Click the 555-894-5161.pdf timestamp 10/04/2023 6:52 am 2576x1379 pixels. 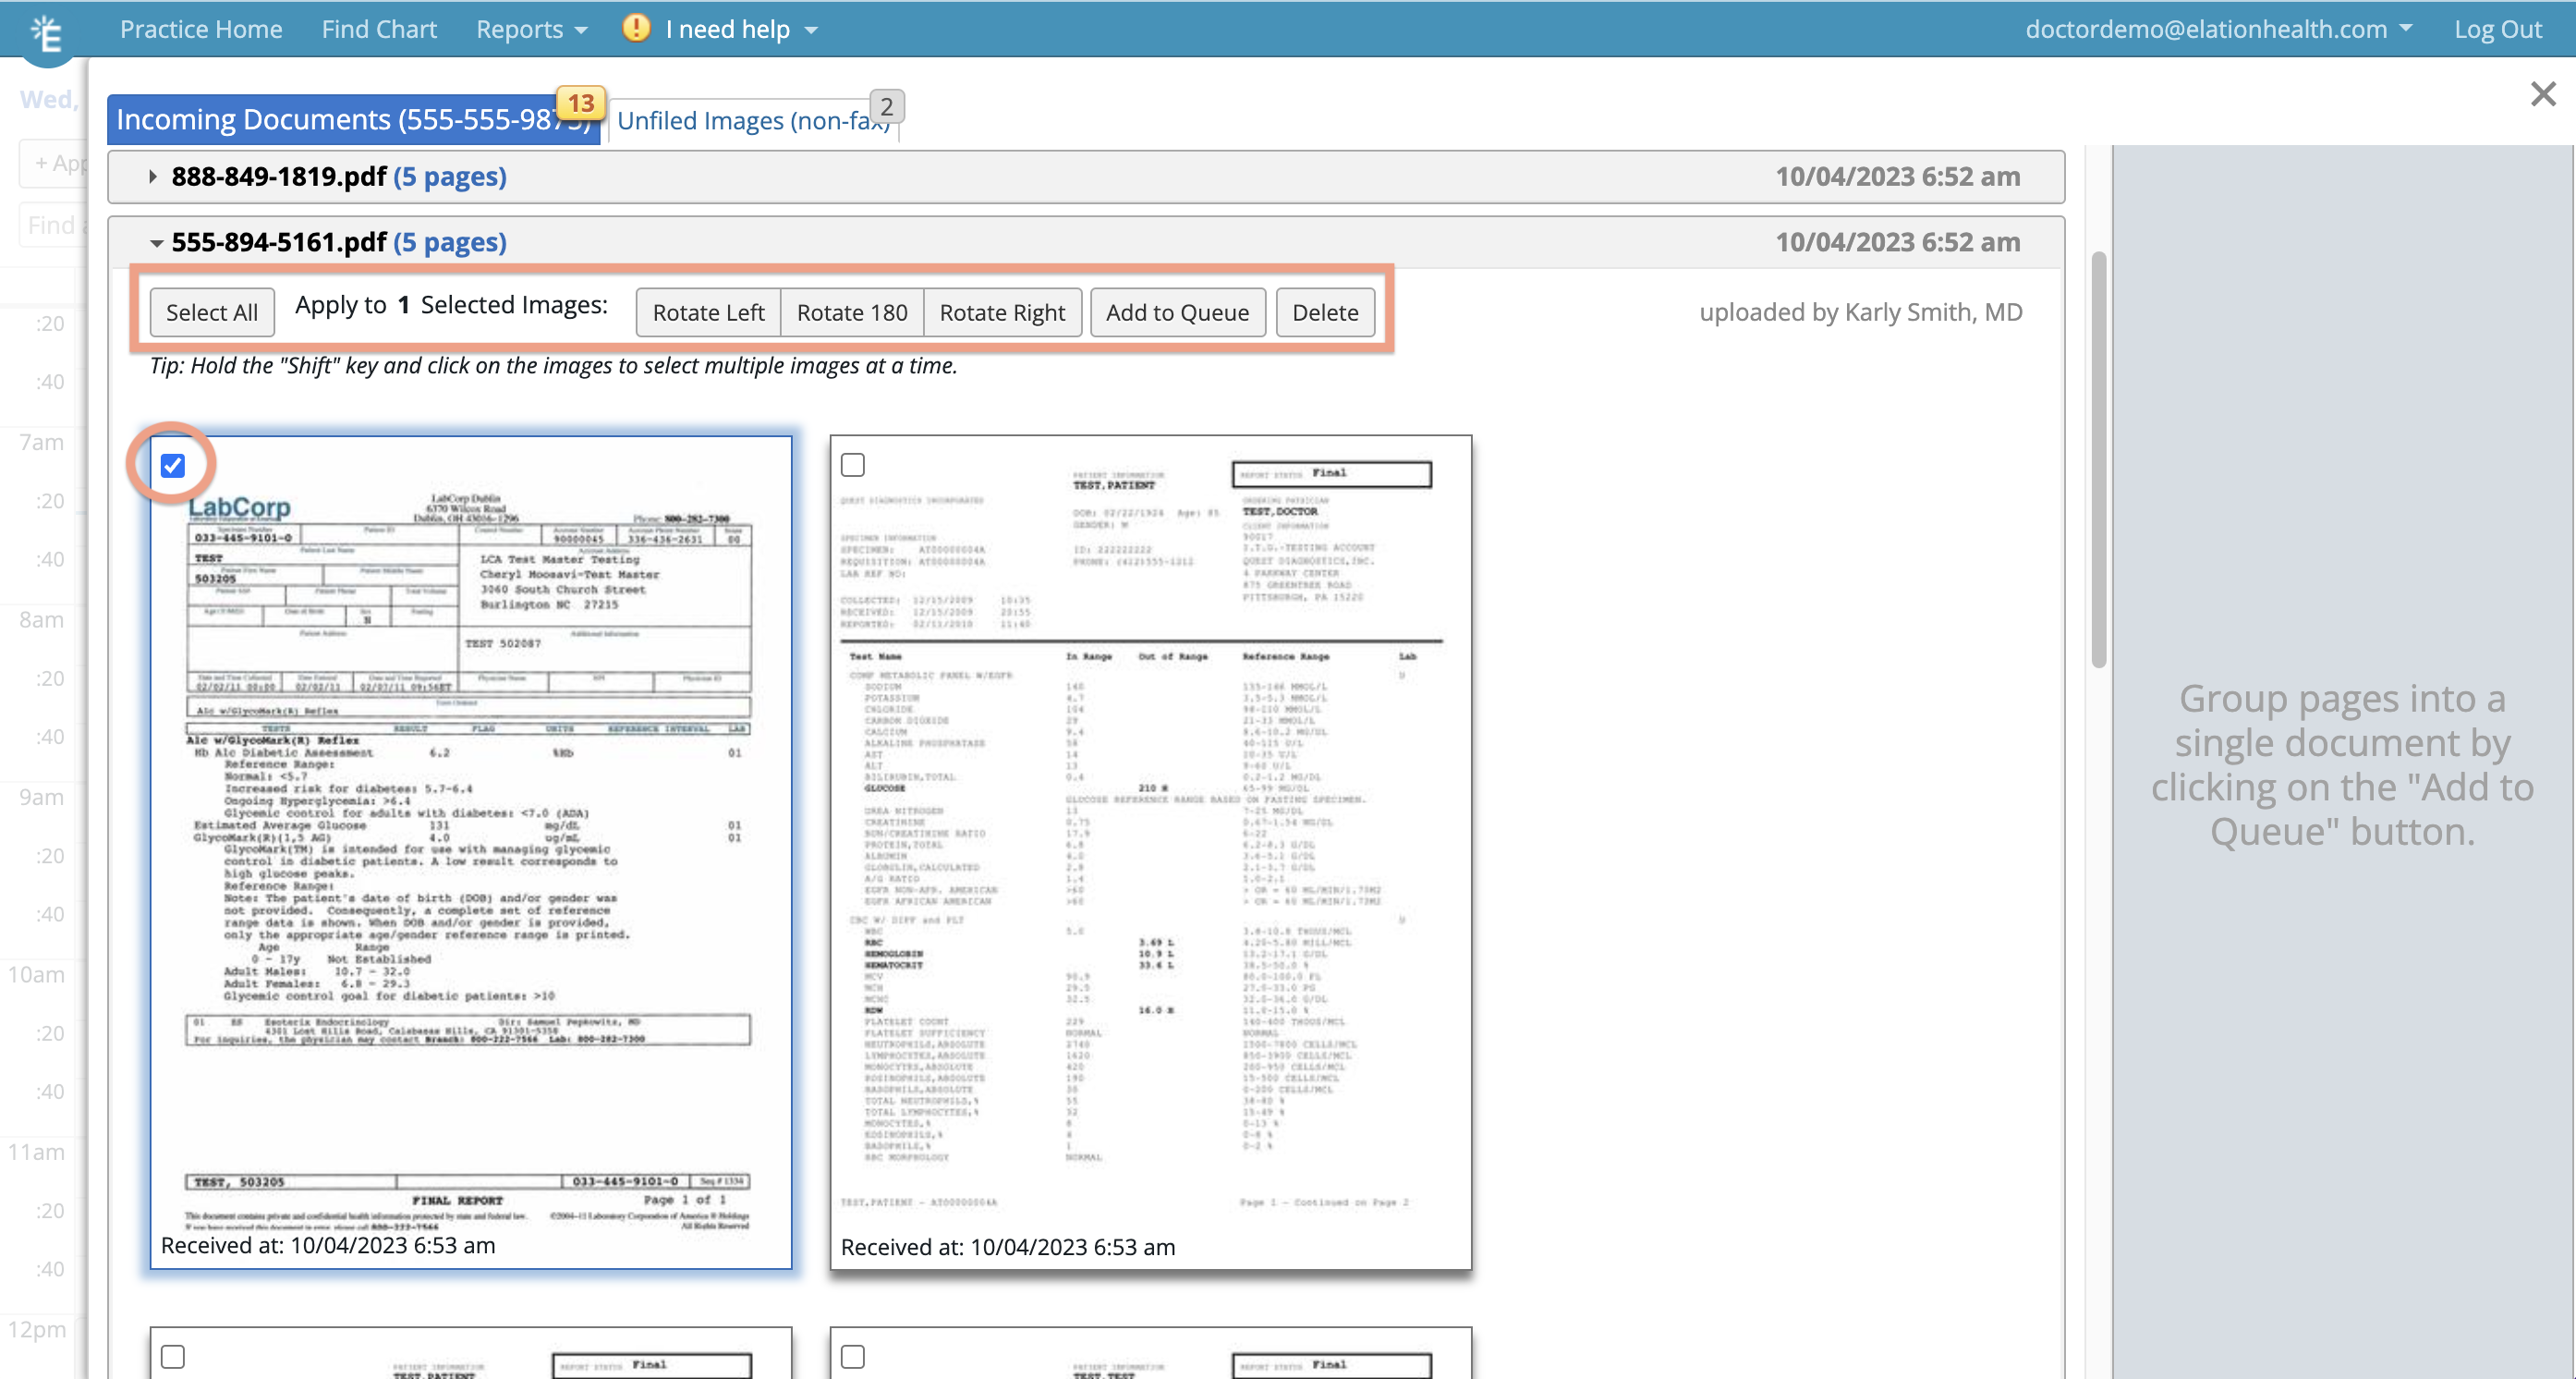[1897, 243]
